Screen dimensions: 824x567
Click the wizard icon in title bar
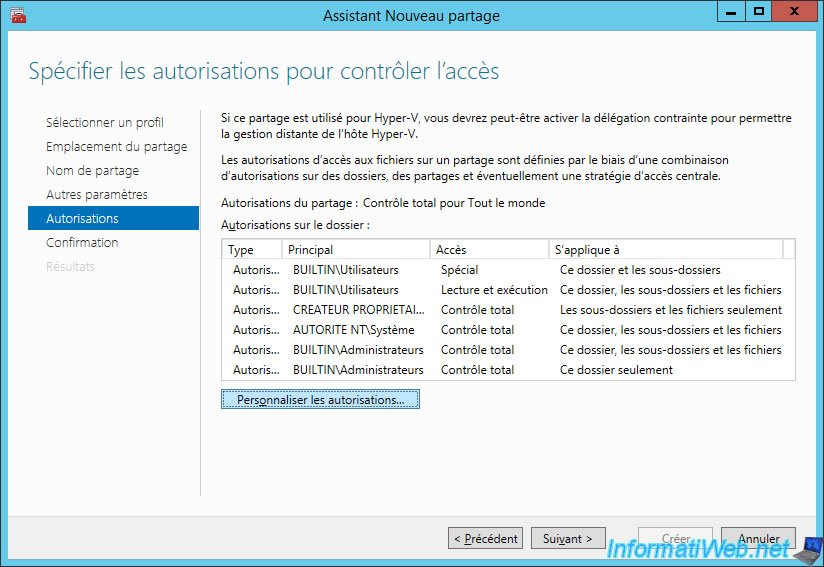[17, 15]
